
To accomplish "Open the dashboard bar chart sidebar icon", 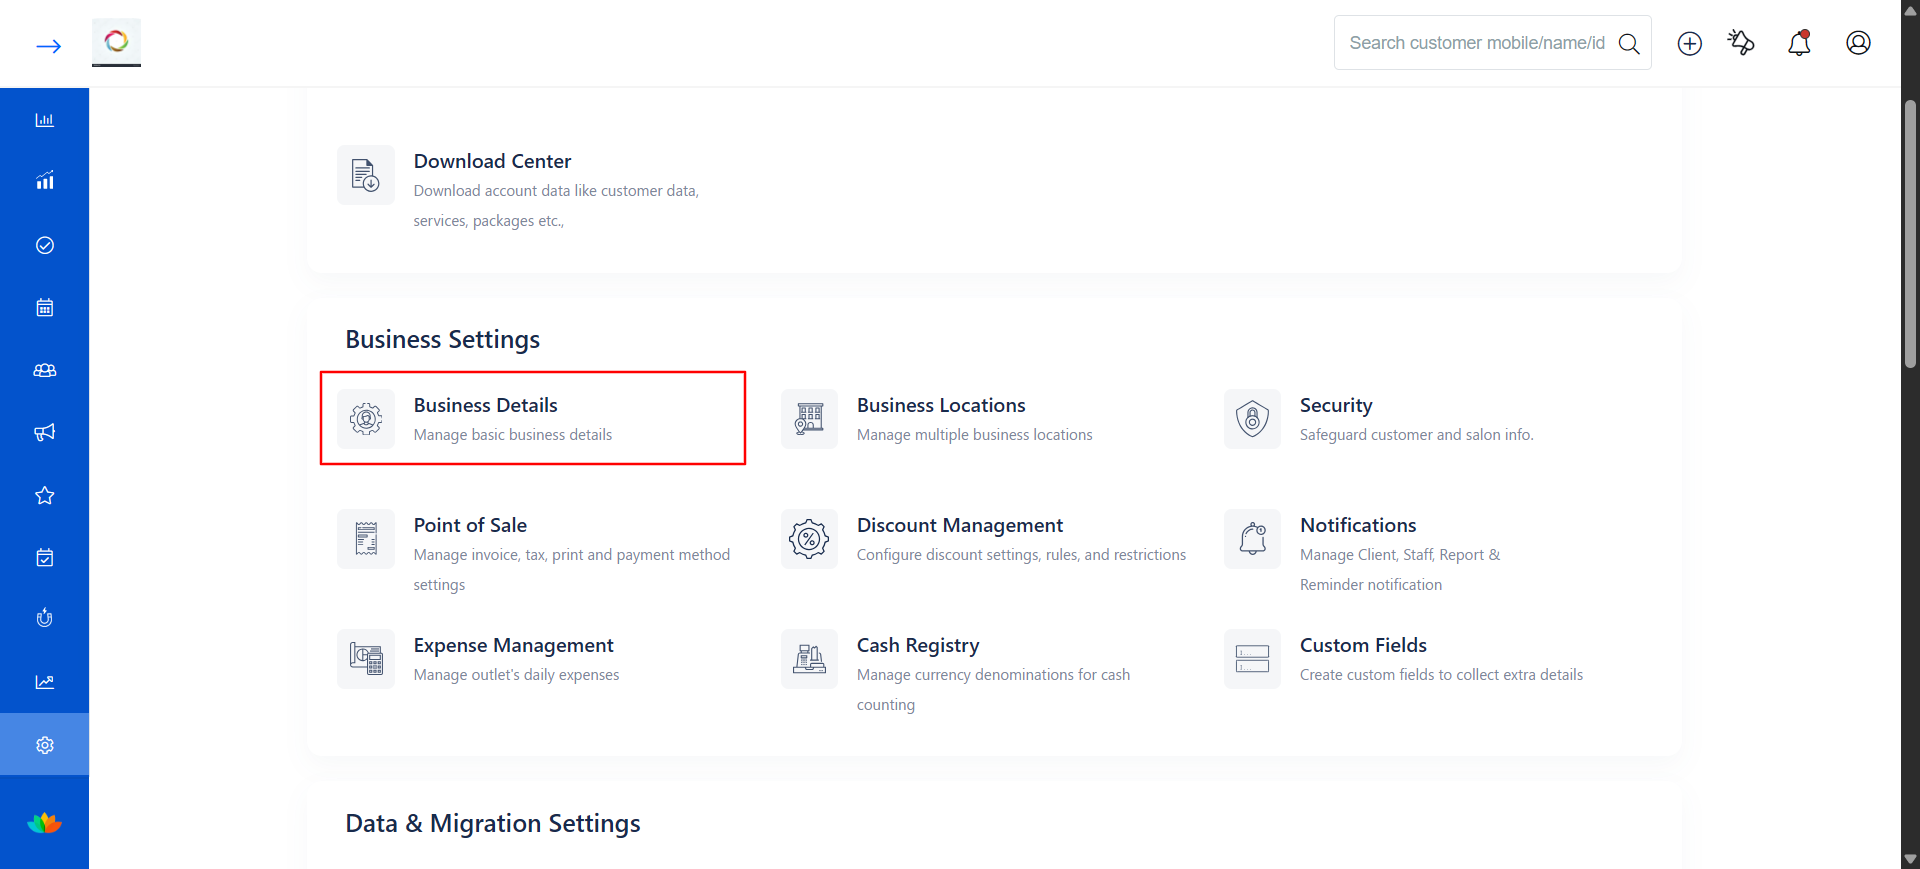I will tap(45, 120).
